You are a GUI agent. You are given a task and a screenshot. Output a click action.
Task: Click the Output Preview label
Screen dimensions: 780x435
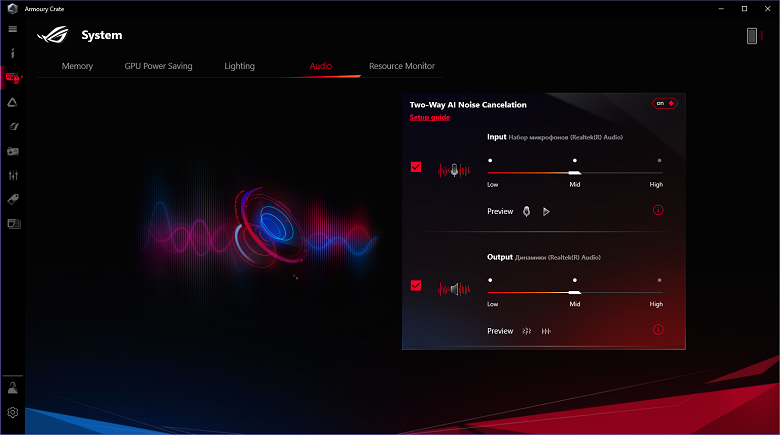(x=500, y=331)
